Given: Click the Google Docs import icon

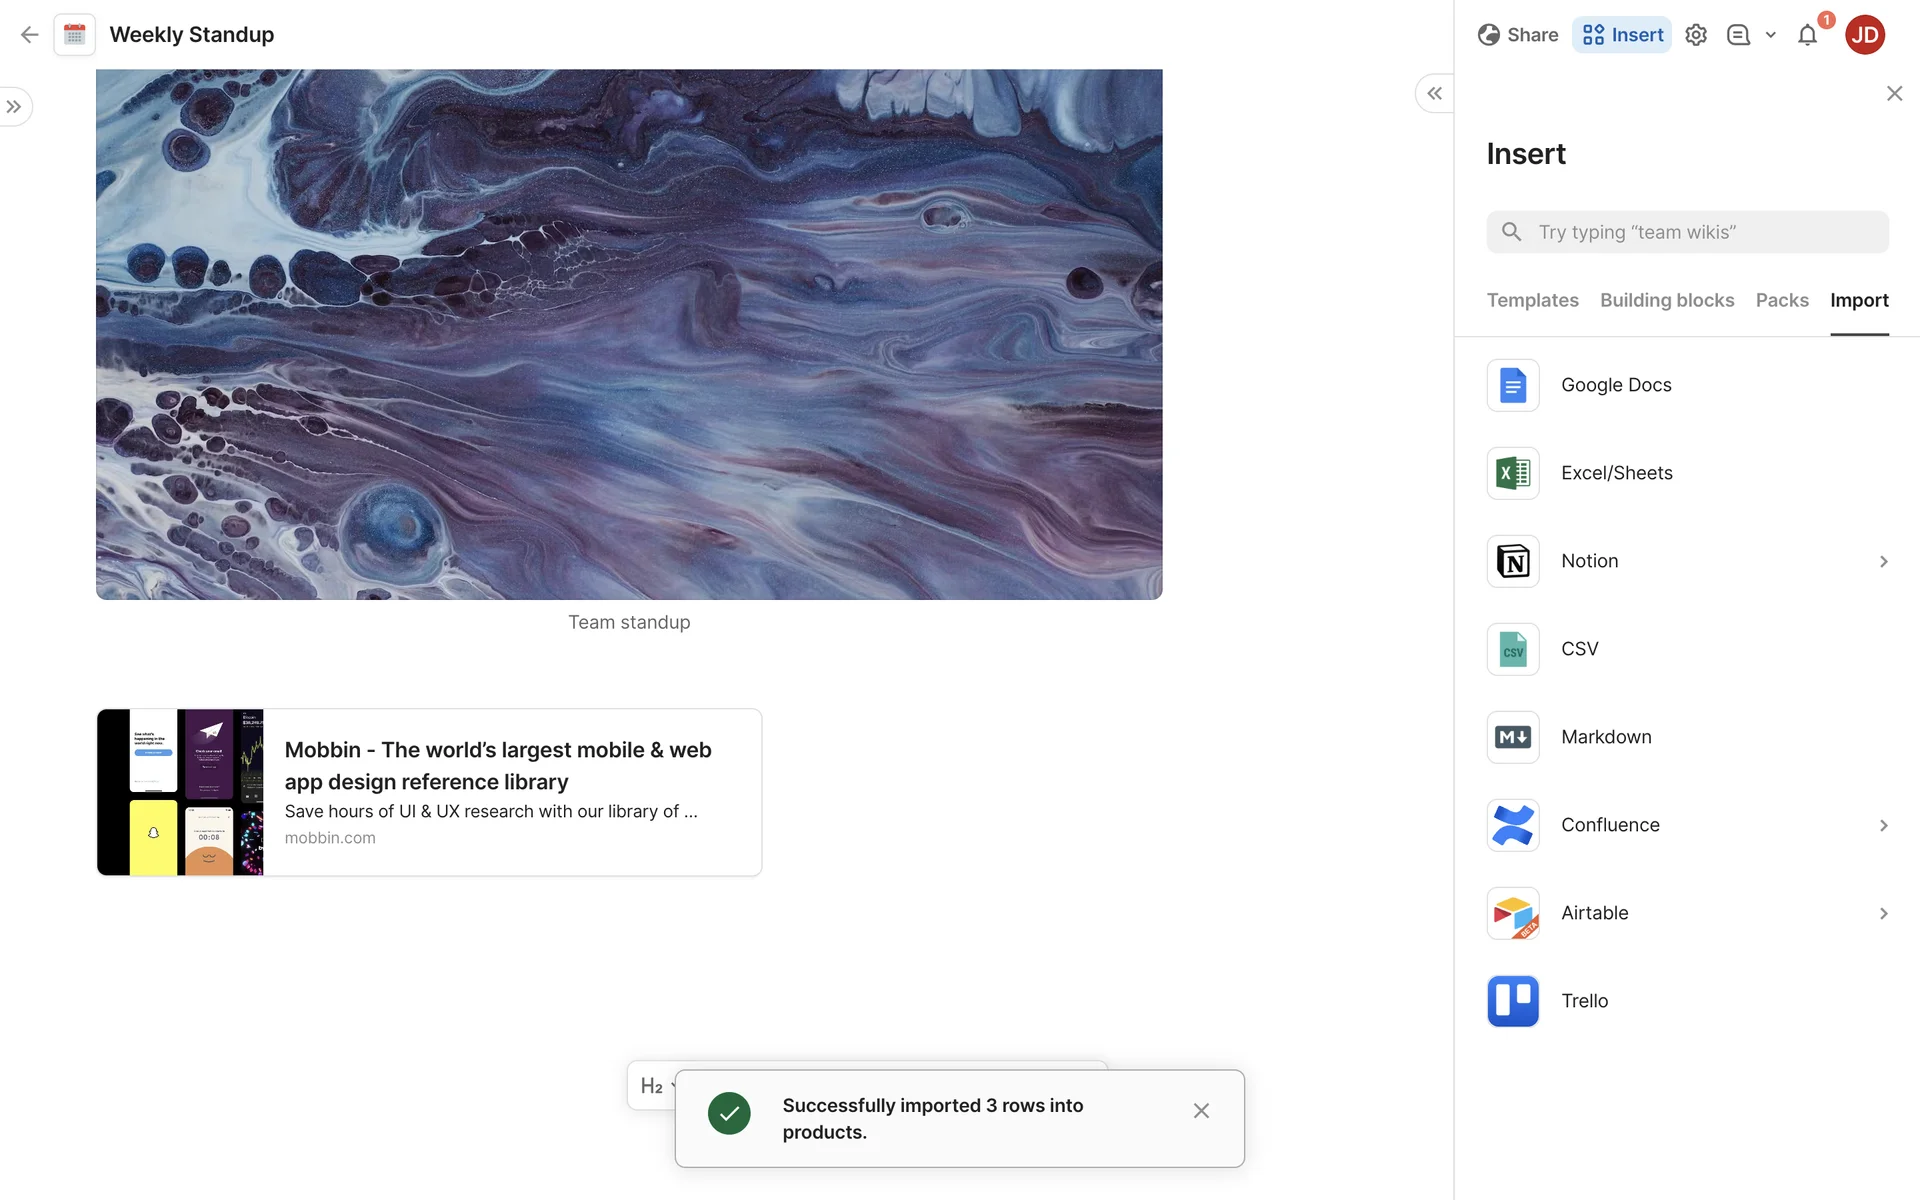Looking at the screenshot, I should click(x=1512, y=385).
